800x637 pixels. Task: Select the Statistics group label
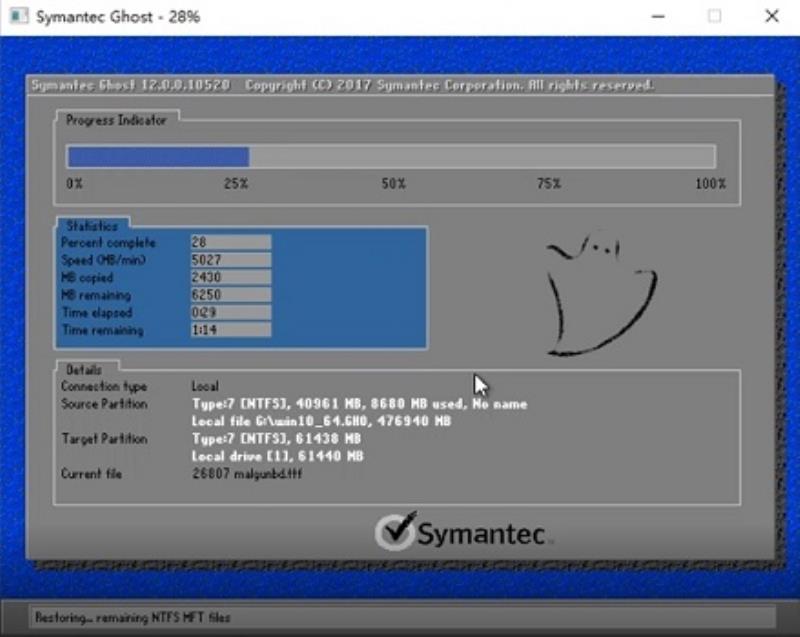point(92,226)
